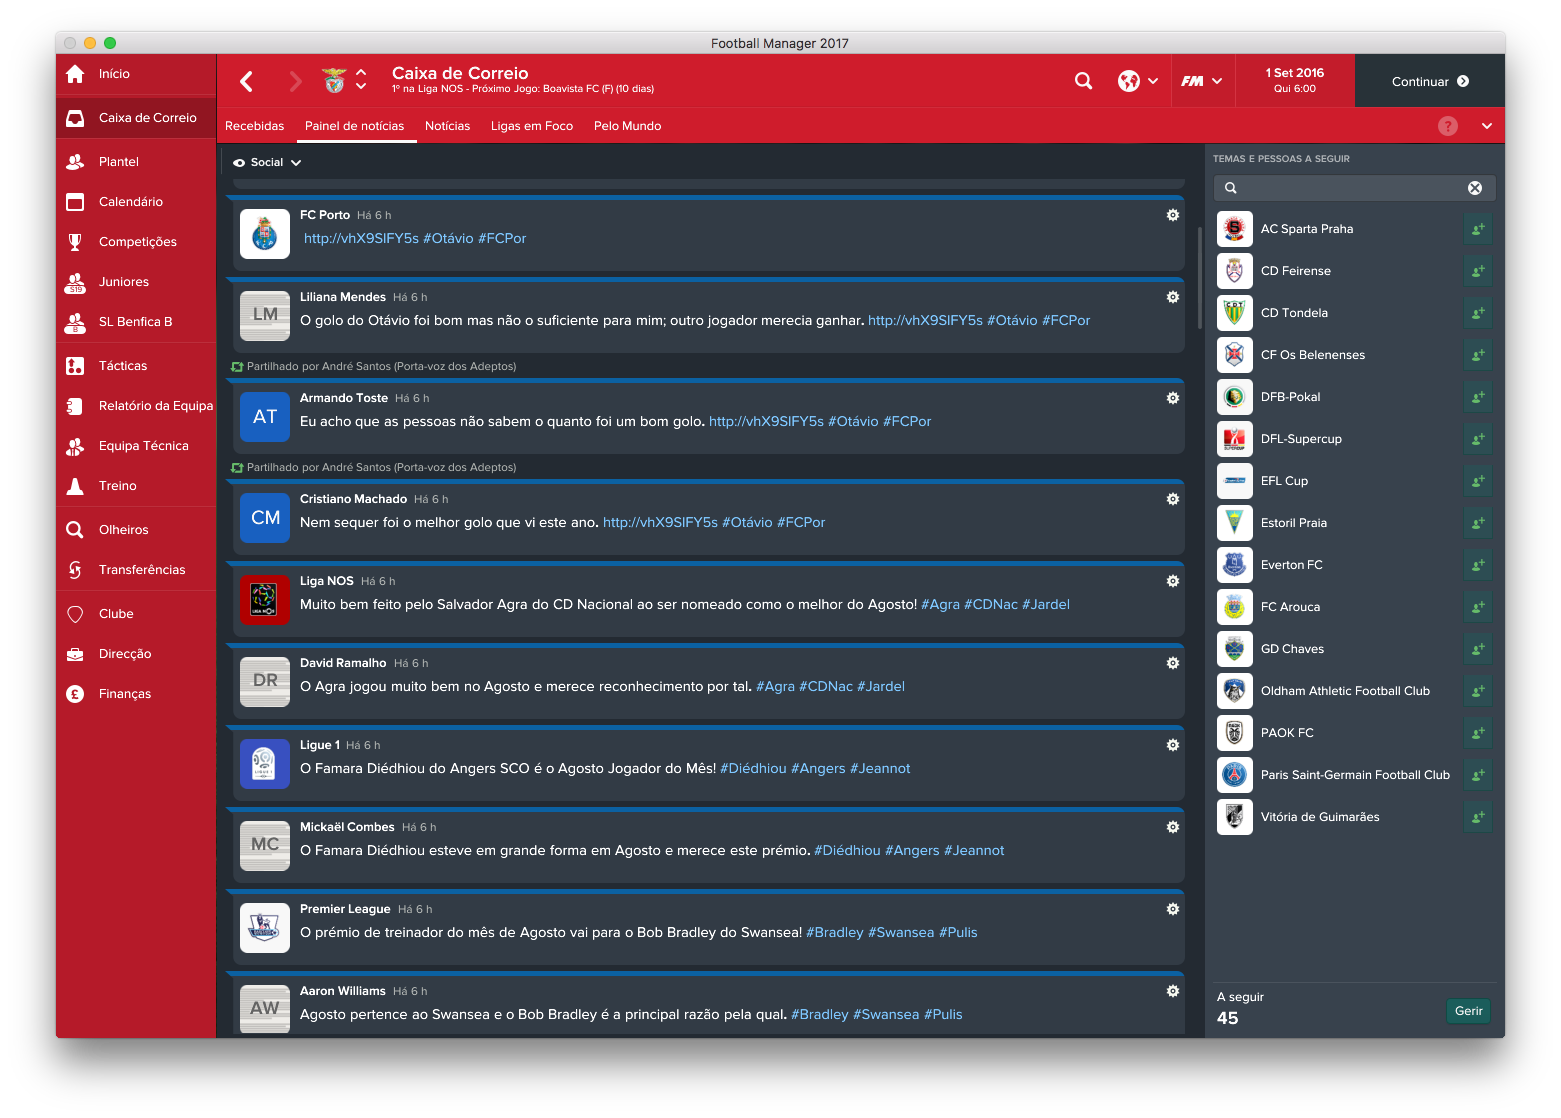Click the SL Benfica B sidebar icon

click(75, 322)
